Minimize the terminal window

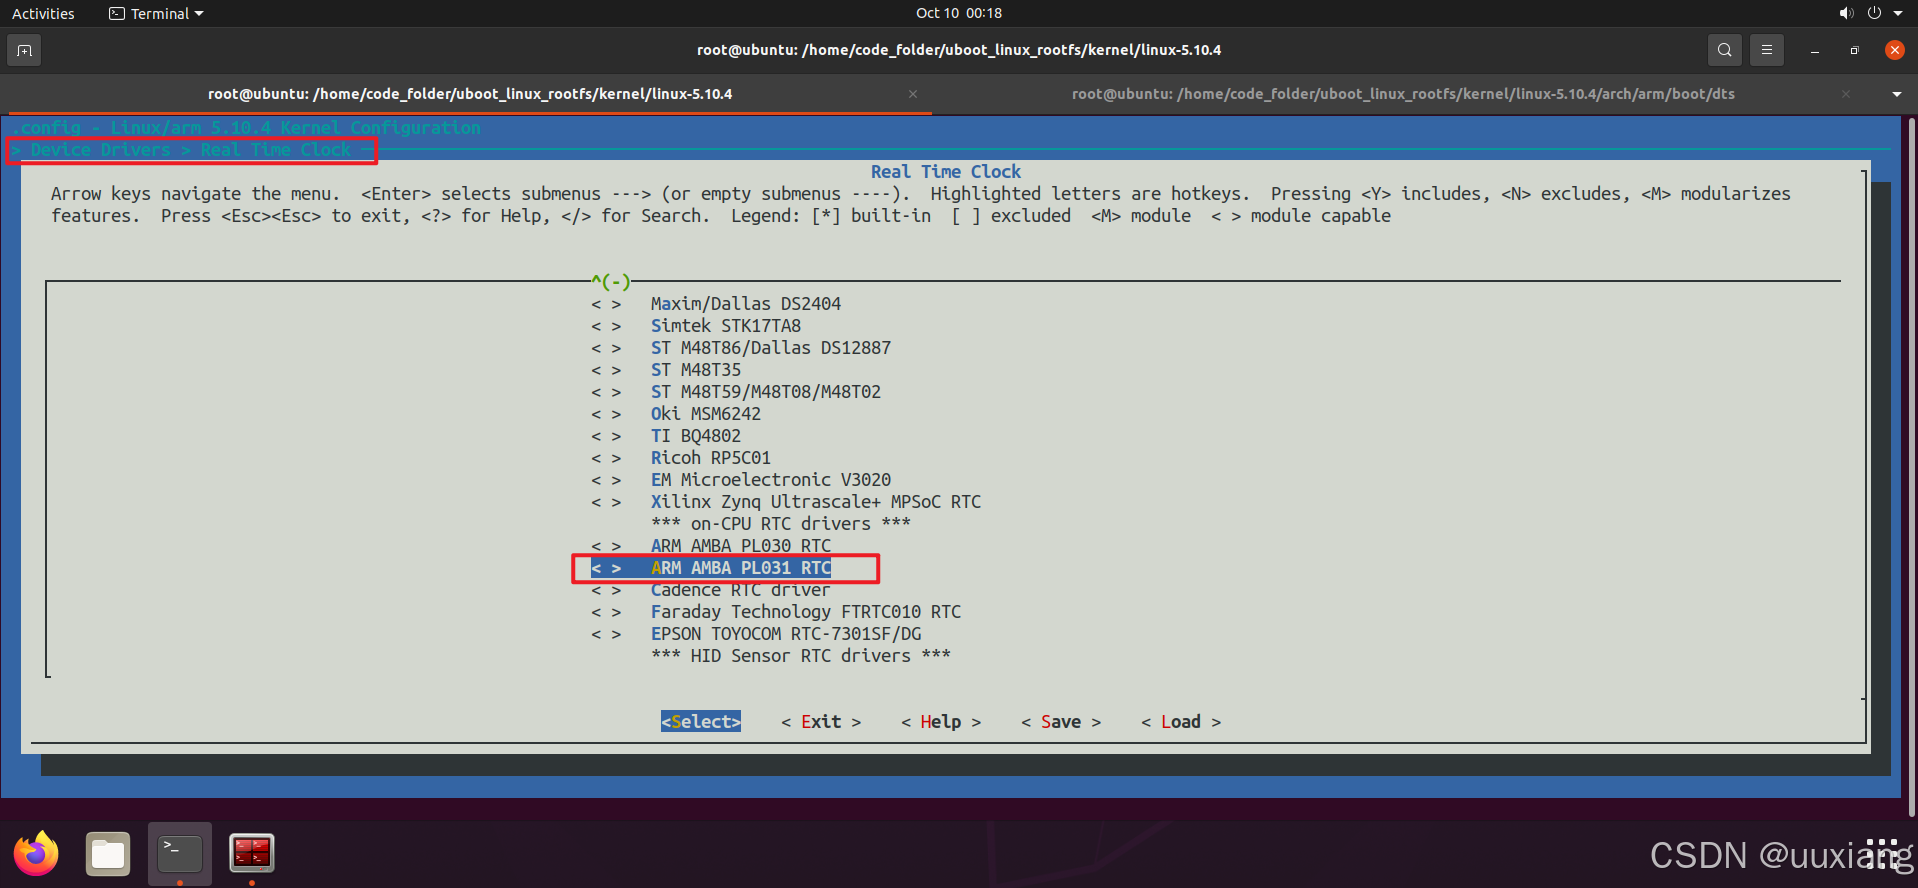click(x=1814, y=50)
